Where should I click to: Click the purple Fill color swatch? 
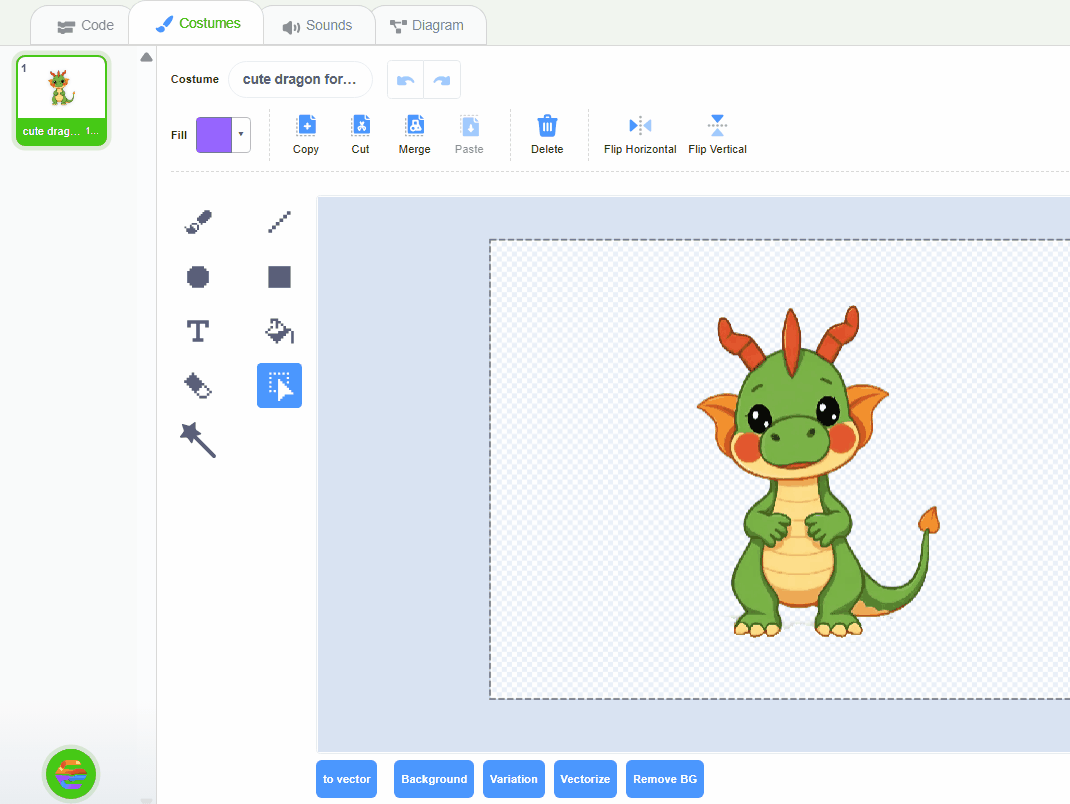pos(214,134)
